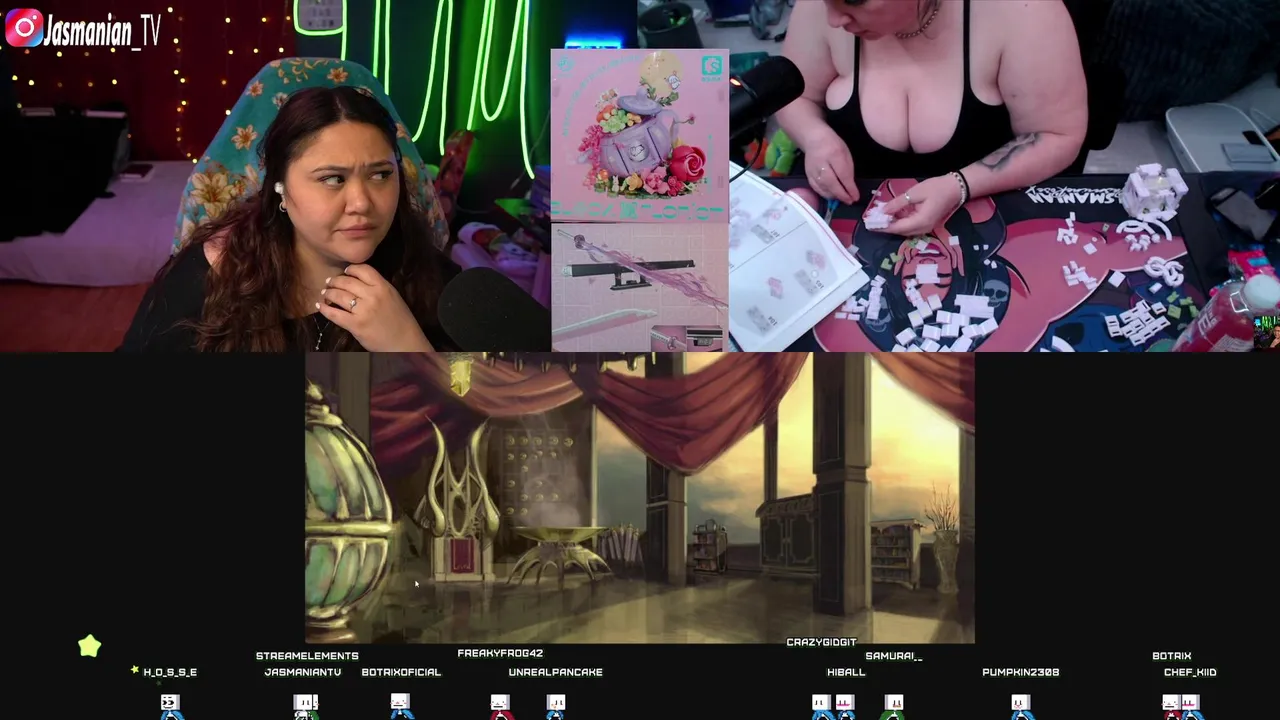Click the avatar under H_O_S_S_E

(x=171, y=707)
